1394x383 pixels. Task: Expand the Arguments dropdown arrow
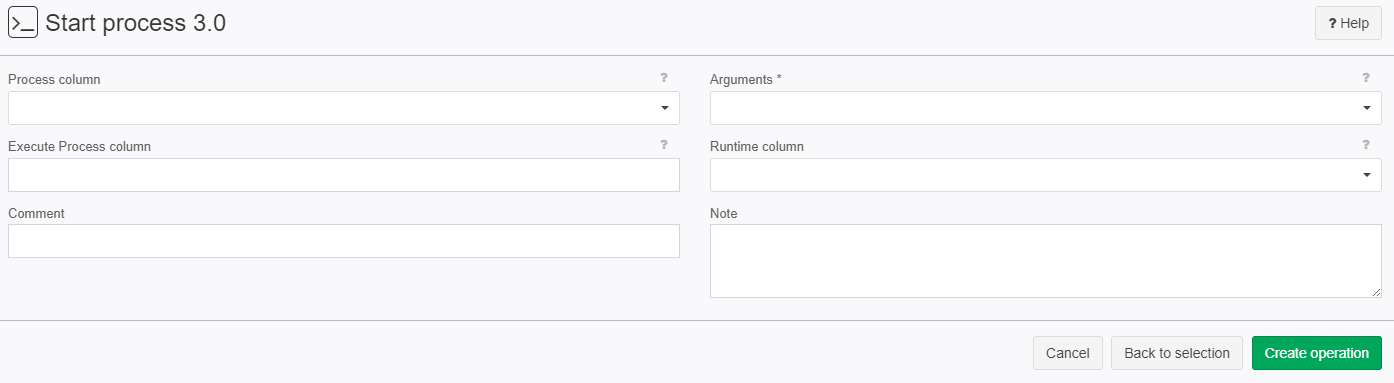[1366, 108]
